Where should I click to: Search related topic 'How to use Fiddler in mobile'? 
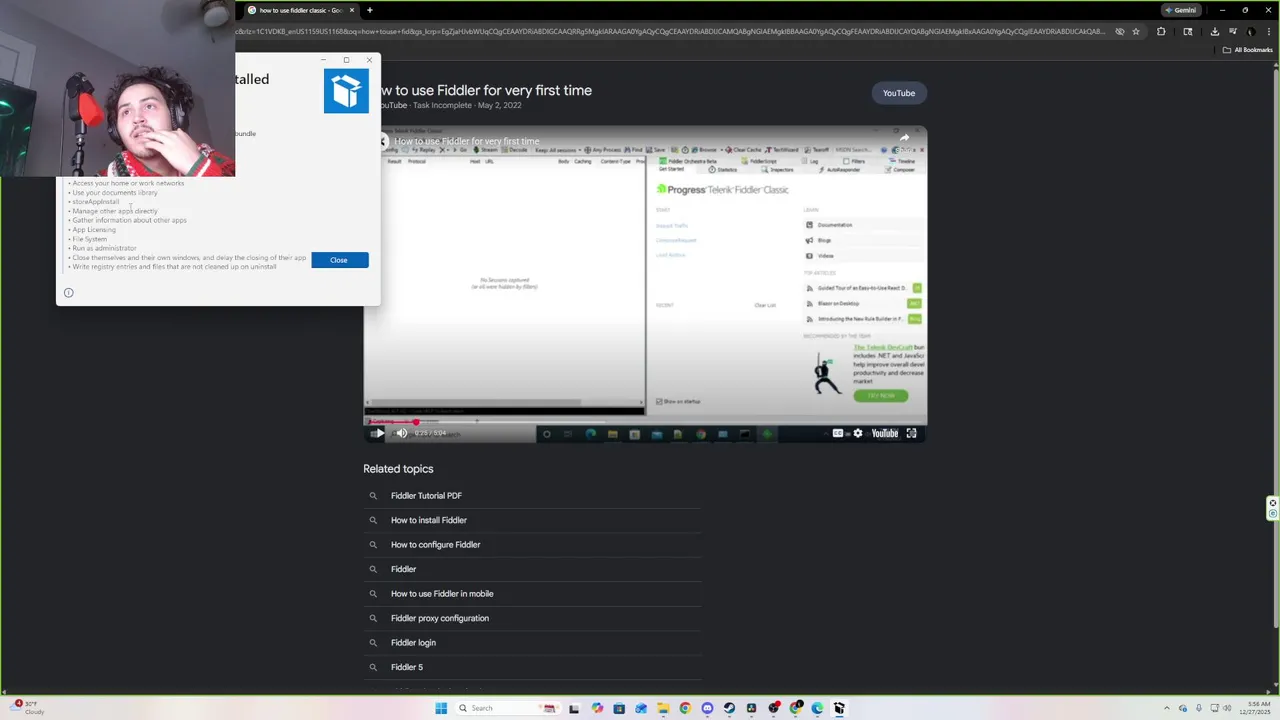pyautogui.click(x=442, y=594)
